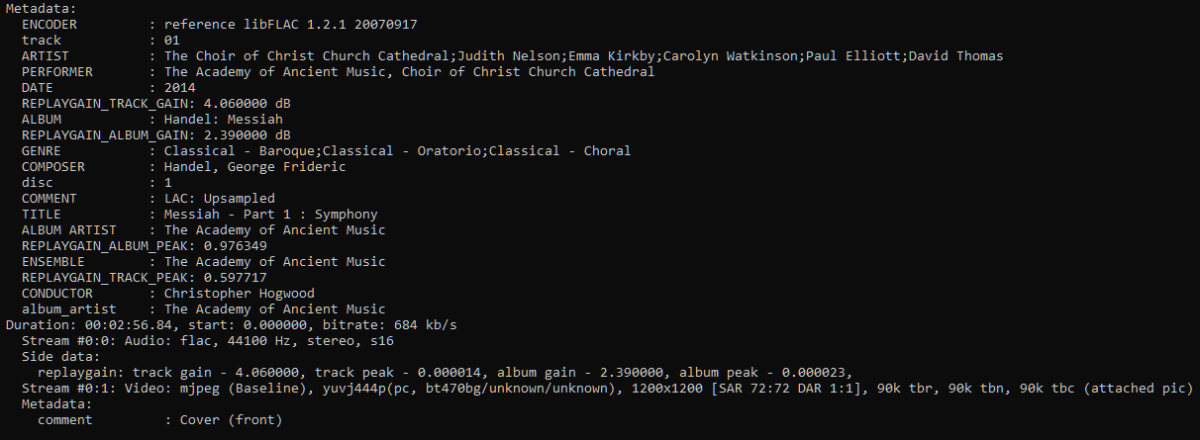Click the Stream #0:1 Video mjpeg line
This screenshot has width=1200, height=440.
pyautogui.click(x=607, y=389)
